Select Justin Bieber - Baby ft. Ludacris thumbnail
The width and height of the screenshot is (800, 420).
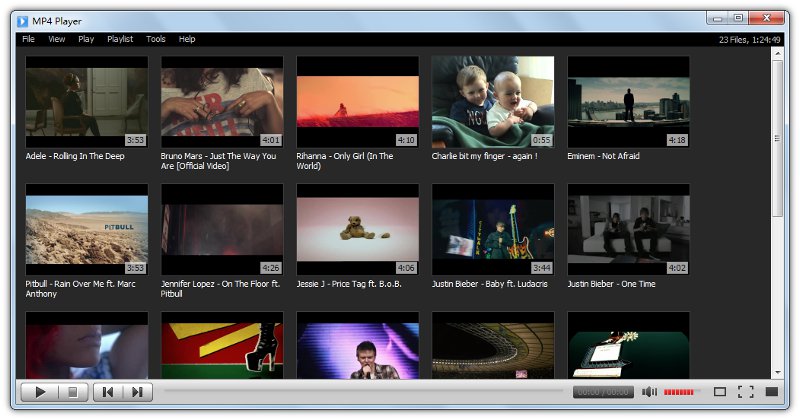tap(493, 230)
